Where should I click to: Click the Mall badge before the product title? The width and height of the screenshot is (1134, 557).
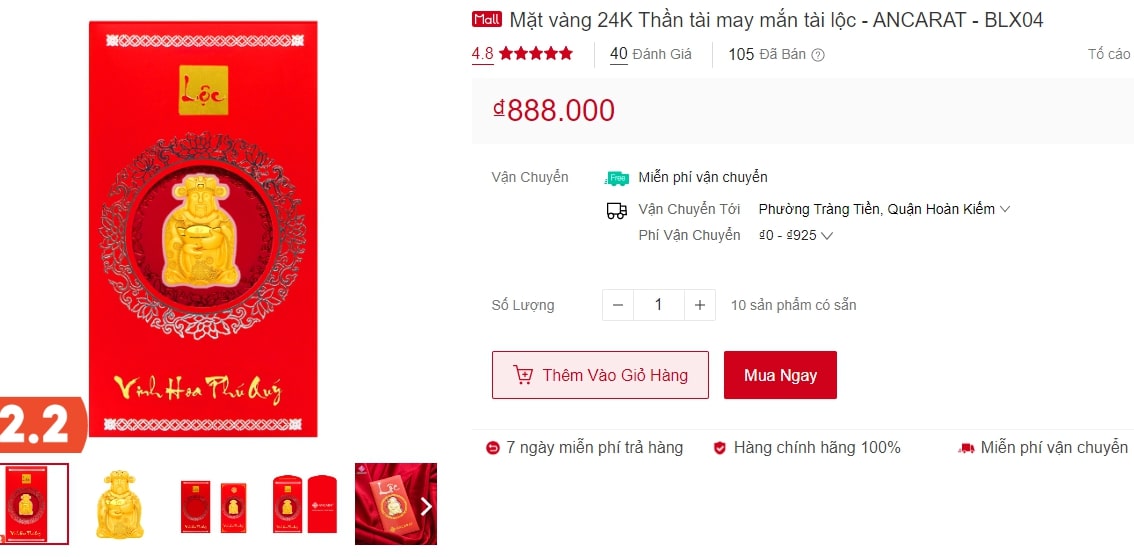487,20
